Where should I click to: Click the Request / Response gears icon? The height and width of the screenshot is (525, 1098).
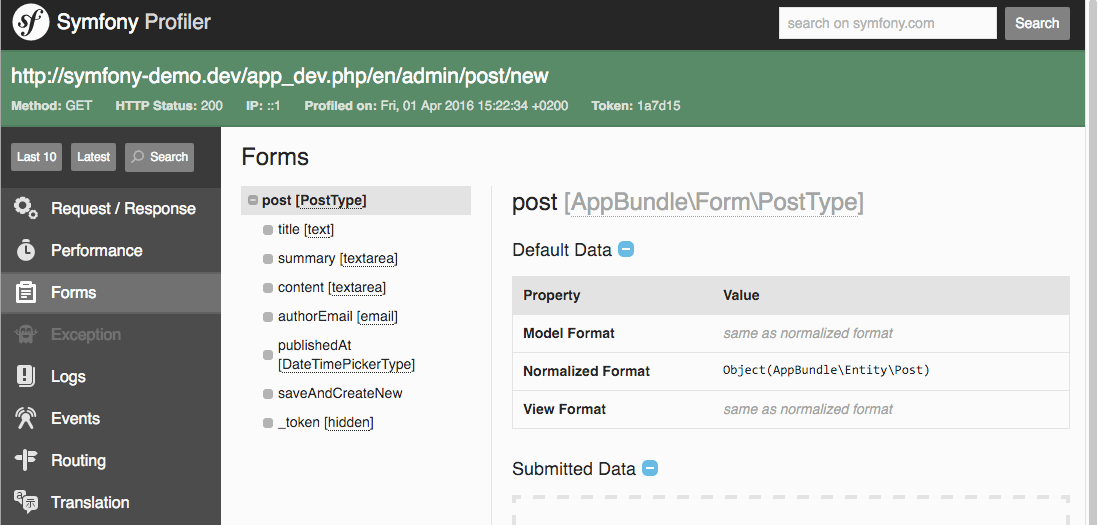pyautogui.click(x=26, y=208)
